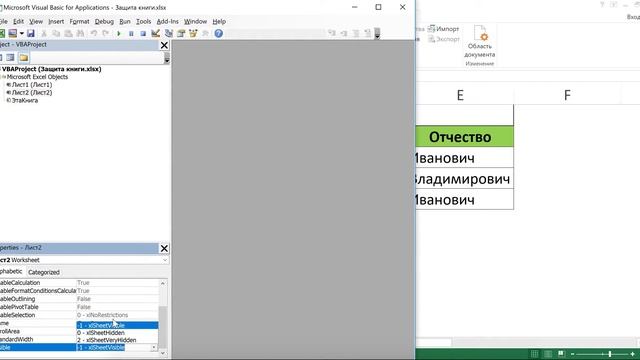Expand the Project panel toolbar overflow arrow
This screenshot has height=360, width=640.
[167, 59]
